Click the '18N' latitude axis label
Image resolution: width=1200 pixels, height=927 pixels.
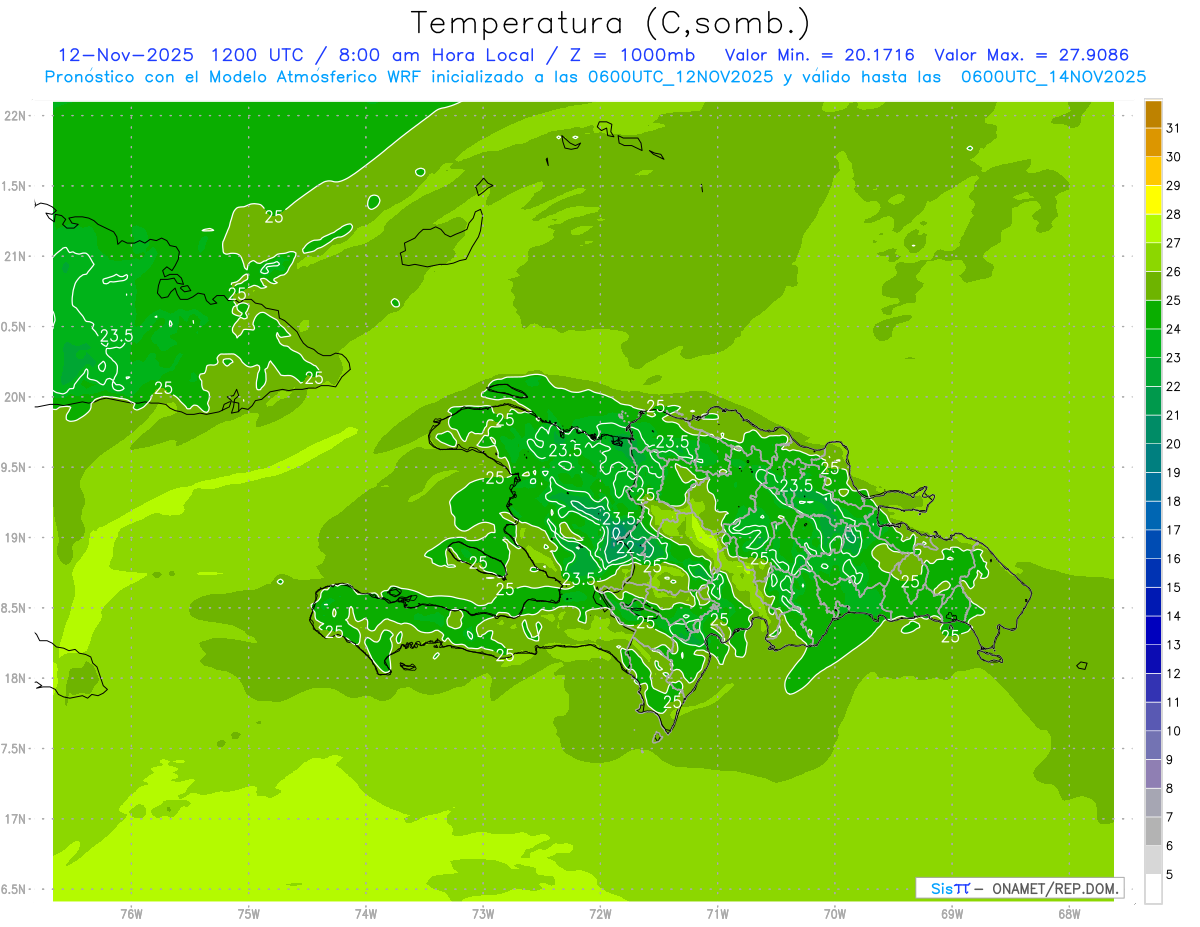click(x=15, y=678)
